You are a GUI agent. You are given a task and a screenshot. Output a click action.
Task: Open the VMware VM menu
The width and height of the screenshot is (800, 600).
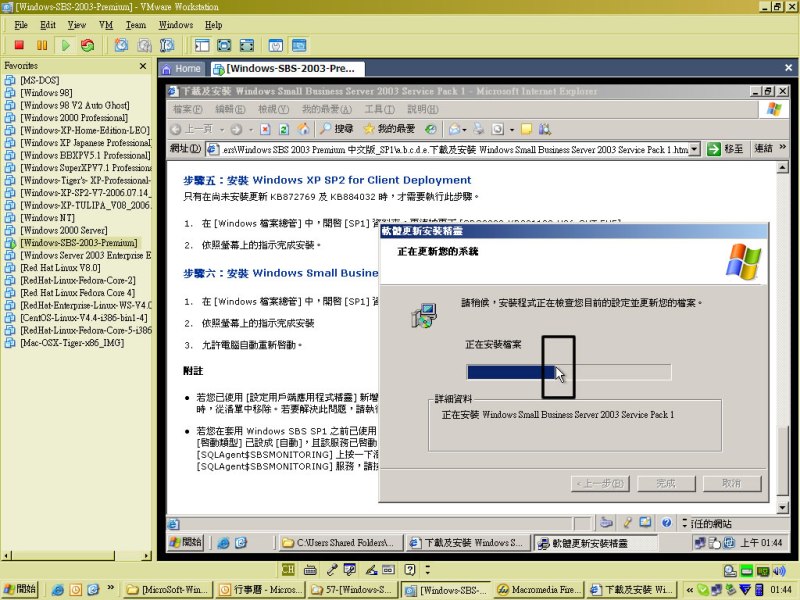[106, 25]
